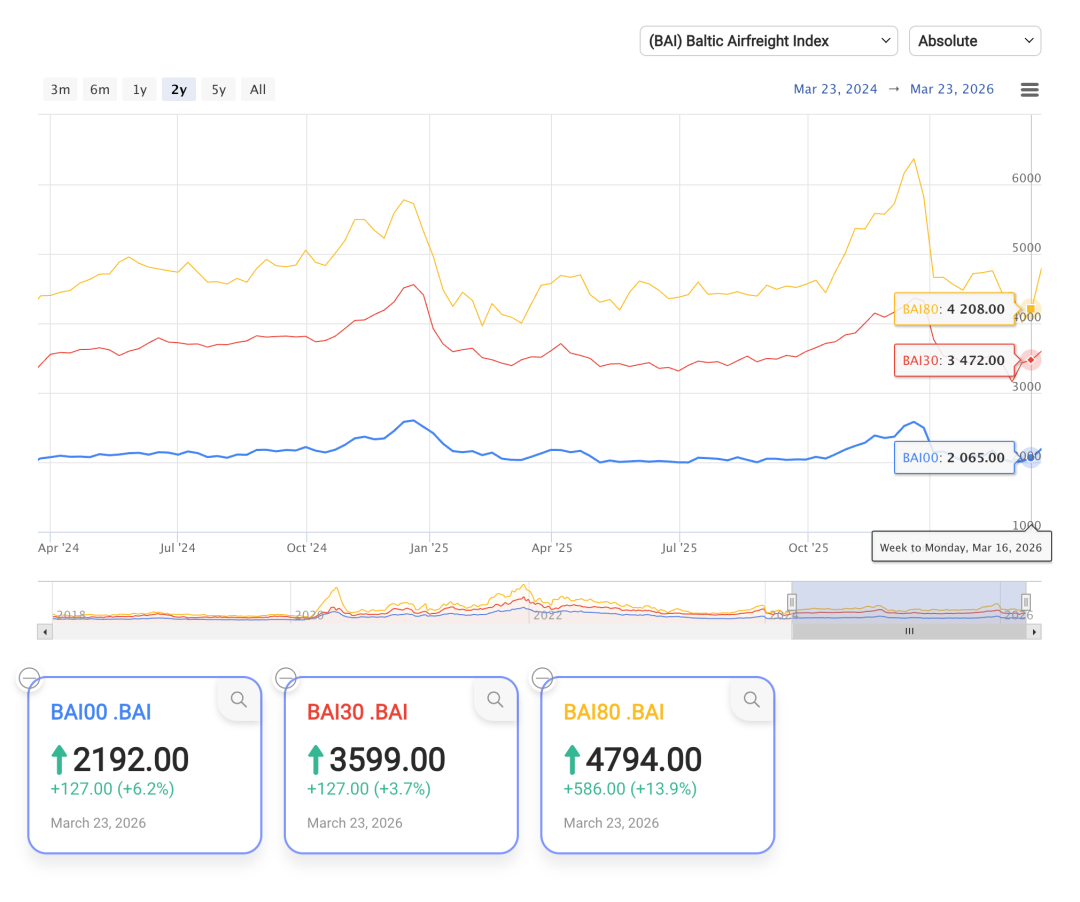
Task: Show All available data range
Action: [258, 90]
